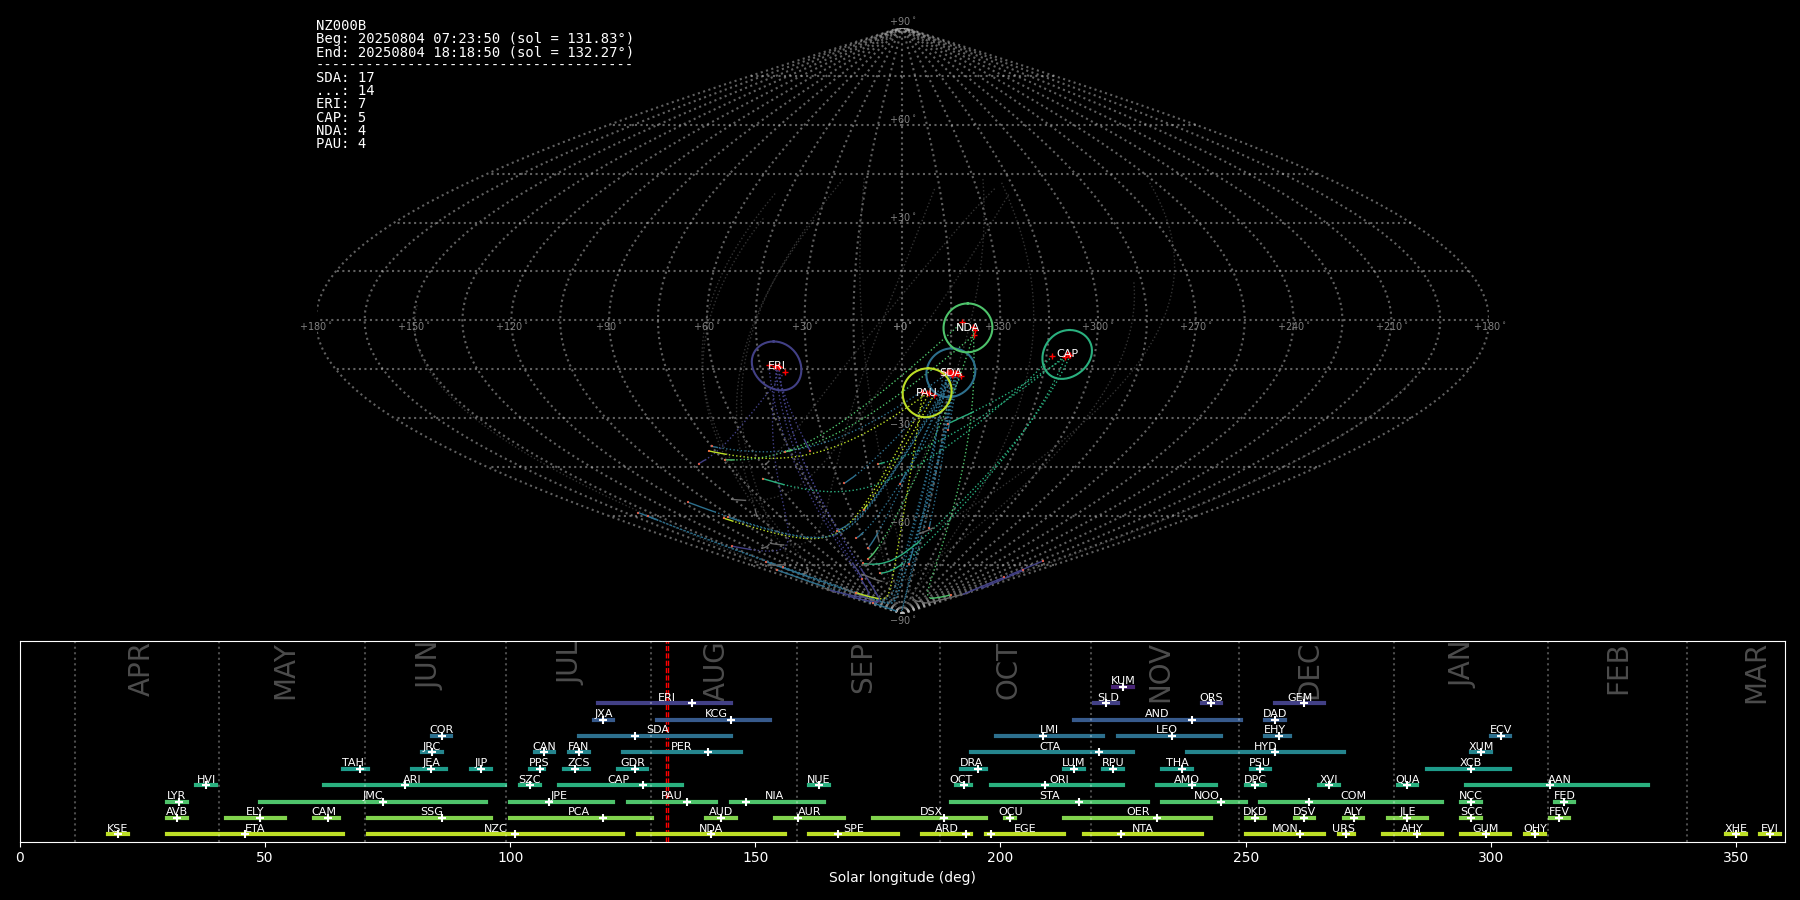Click the SPE shower bar in timeline
Viewport: 1800px width, 900px height.
853,834
